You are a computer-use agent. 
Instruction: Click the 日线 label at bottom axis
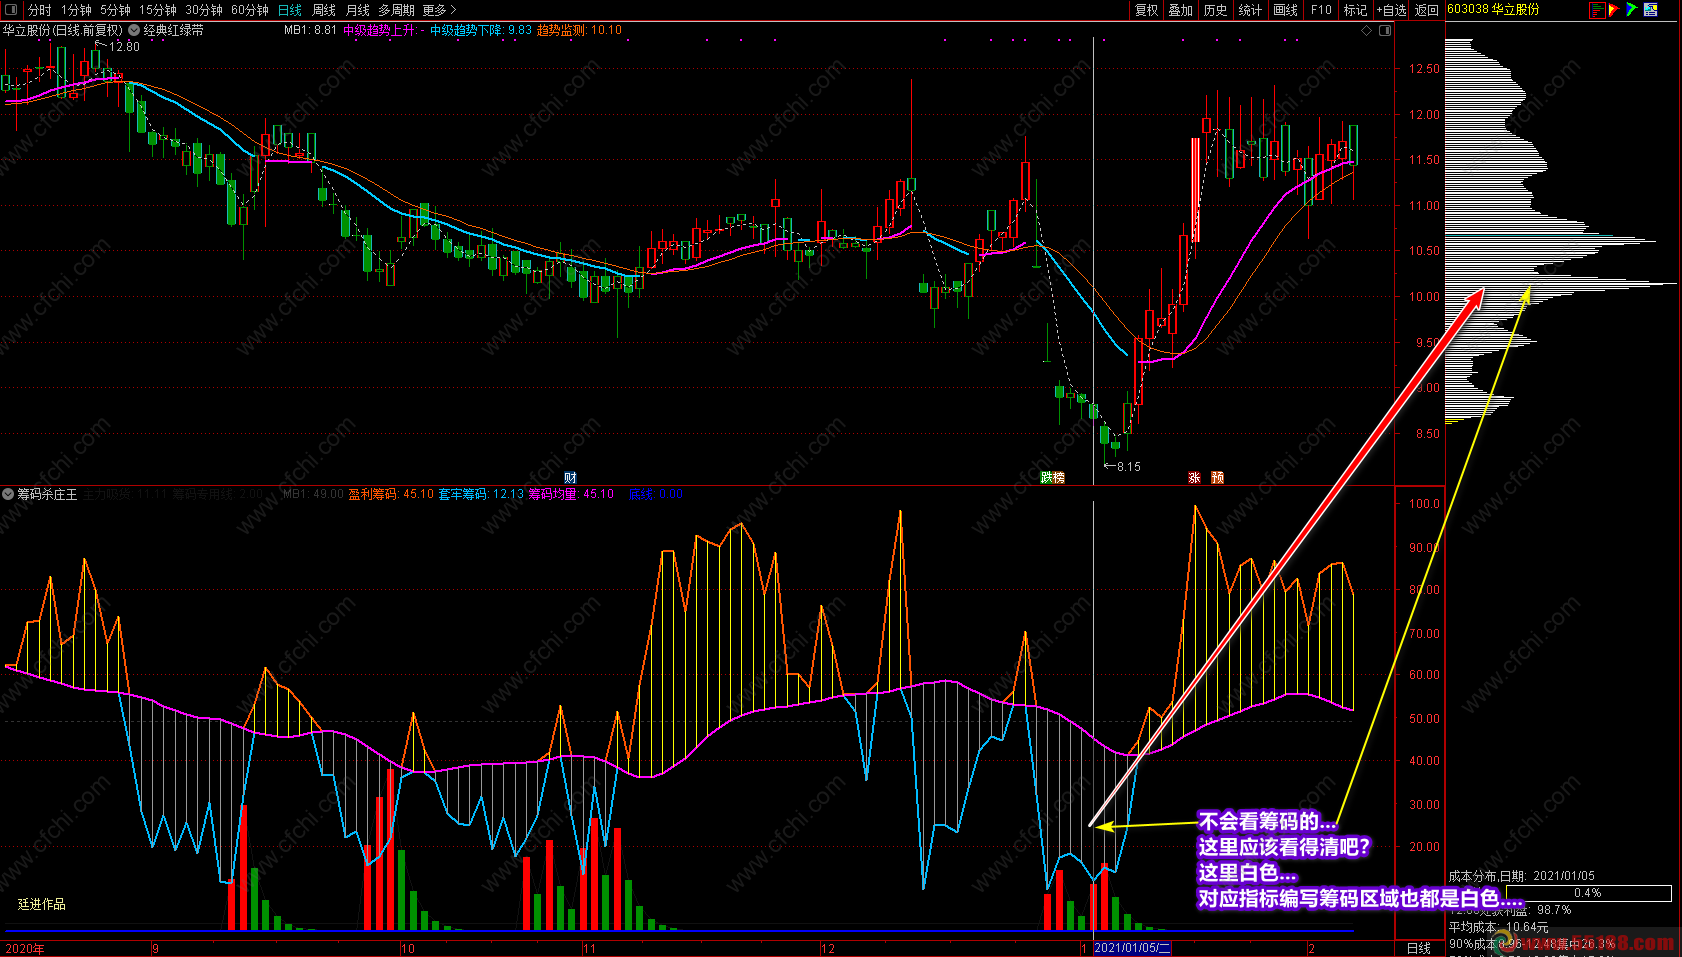(x=1419, y=948)
